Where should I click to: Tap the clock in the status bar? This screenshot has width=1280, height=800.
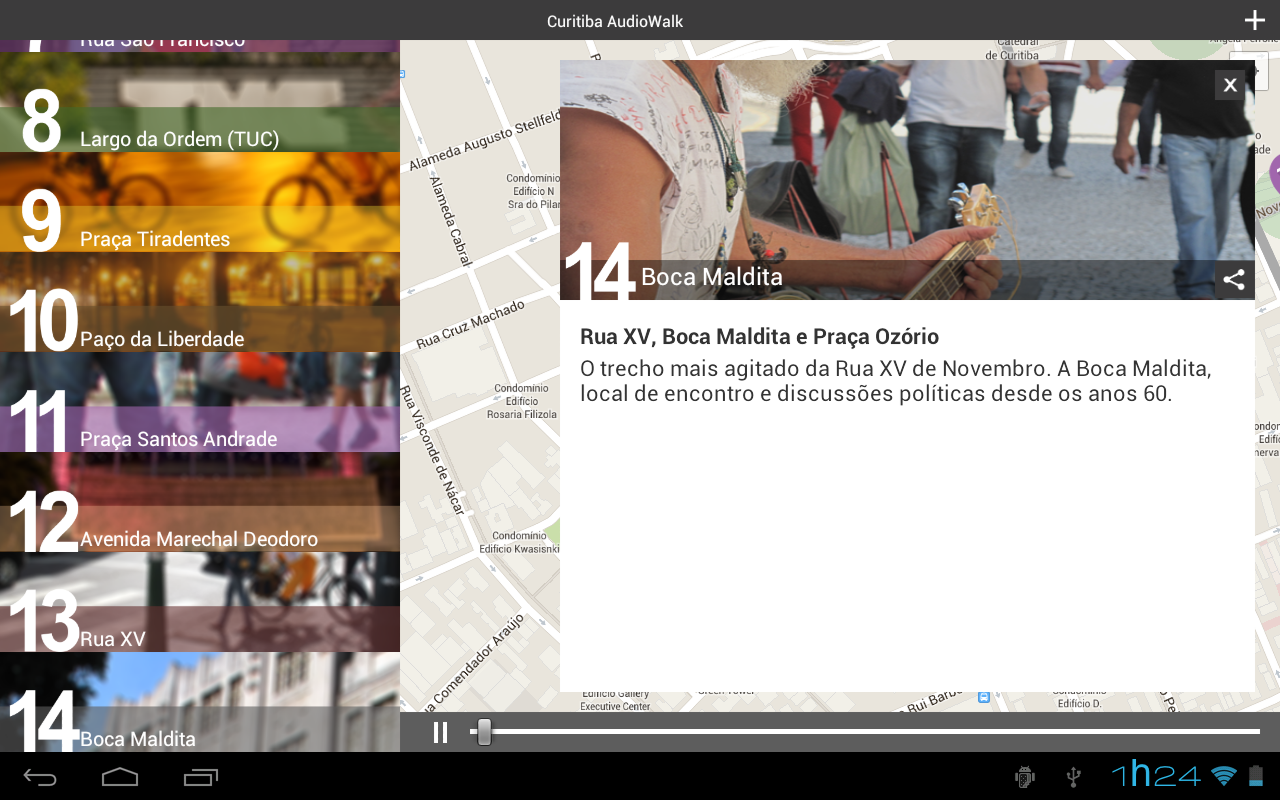(1157, 776)
